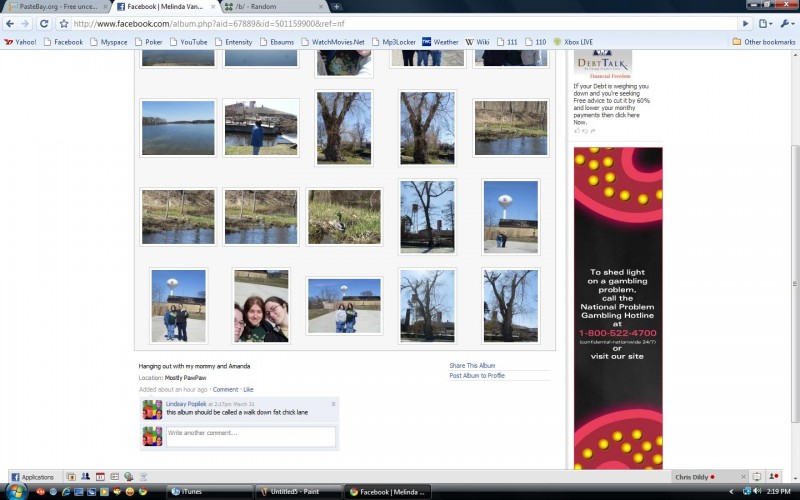Click the browser forward arrow

(x=24, y=23)
